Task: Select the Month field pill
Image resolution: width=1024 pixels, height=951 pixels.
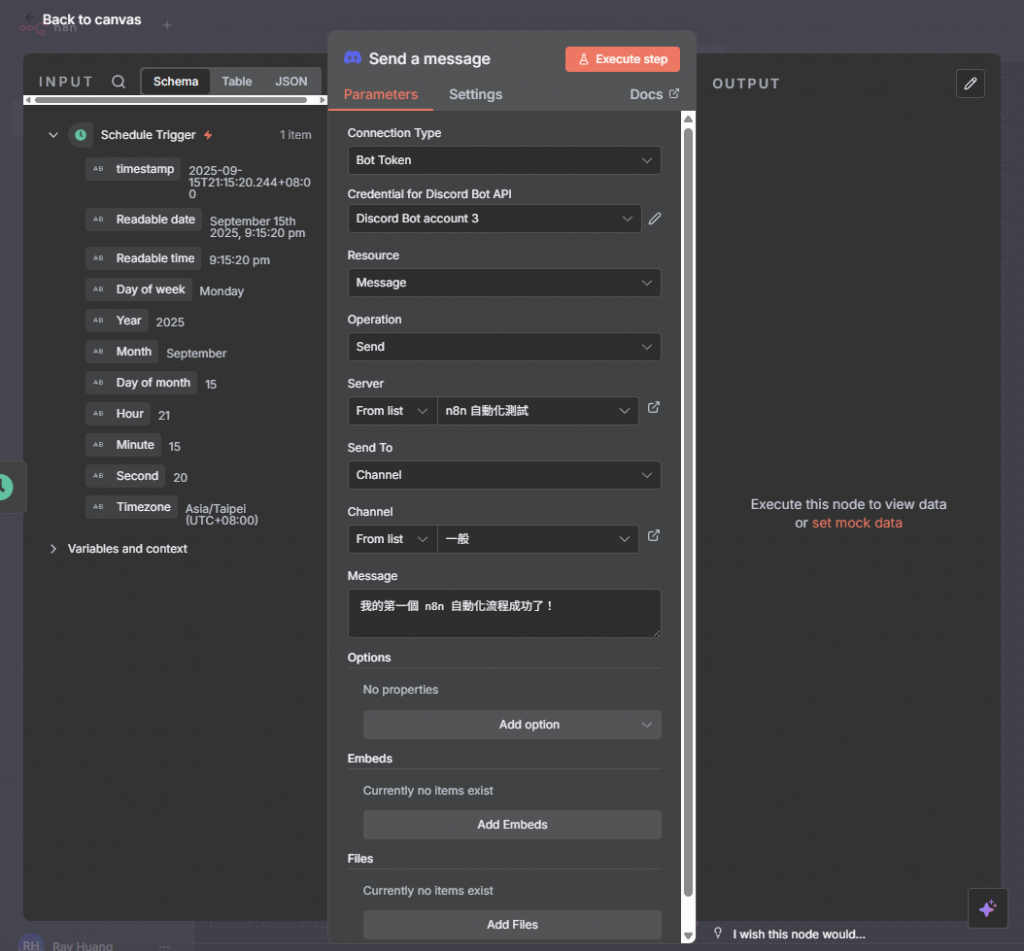Action: (121, 351)
